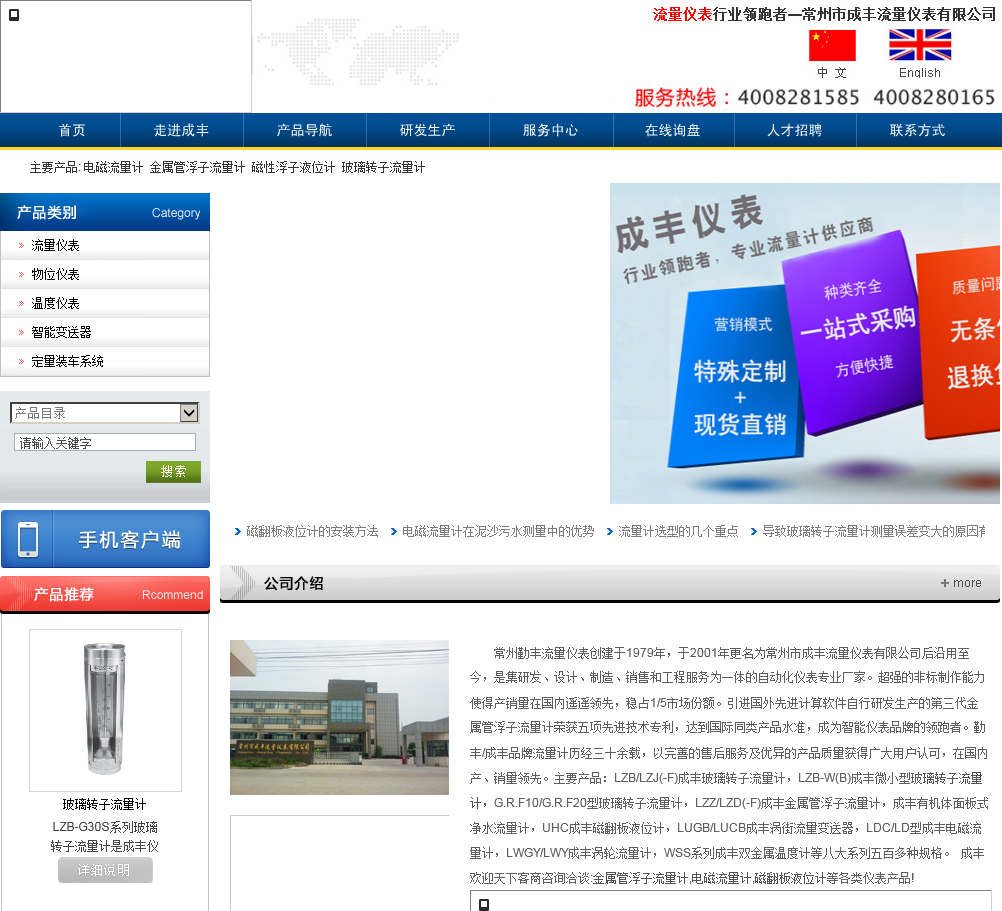Open article 电磁流量计在泥沙污水测量中的优势
Image resolution: width=1002 pixels, height=911 pixels.
point(498,531)
